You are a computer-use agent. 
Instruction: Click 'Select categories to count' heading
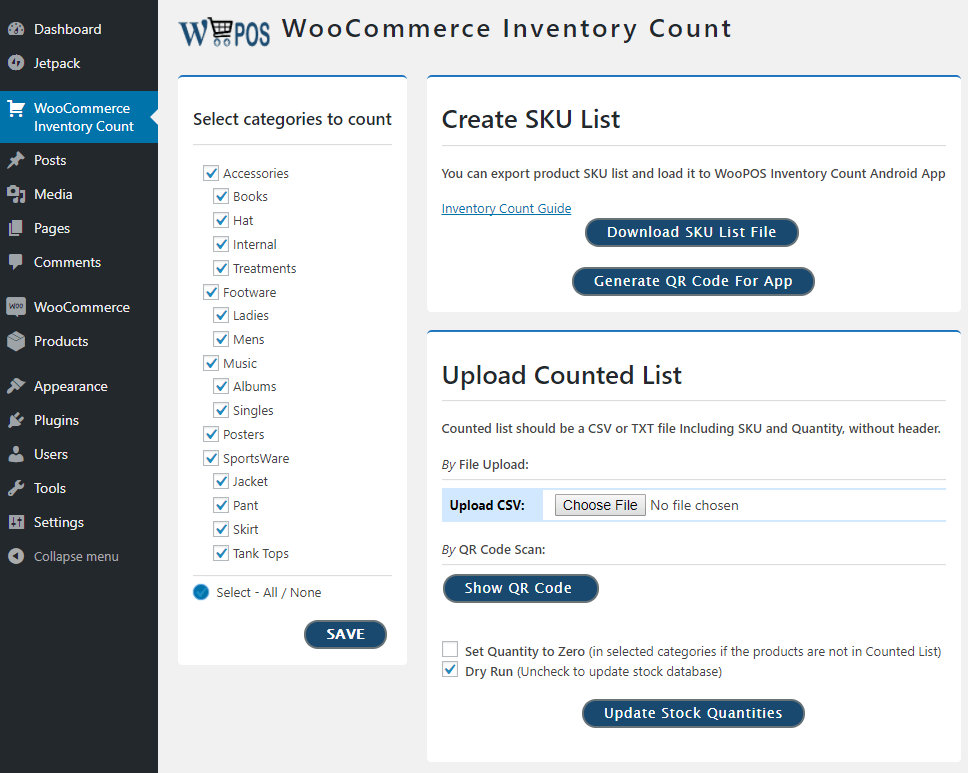(x=292, y=119)
